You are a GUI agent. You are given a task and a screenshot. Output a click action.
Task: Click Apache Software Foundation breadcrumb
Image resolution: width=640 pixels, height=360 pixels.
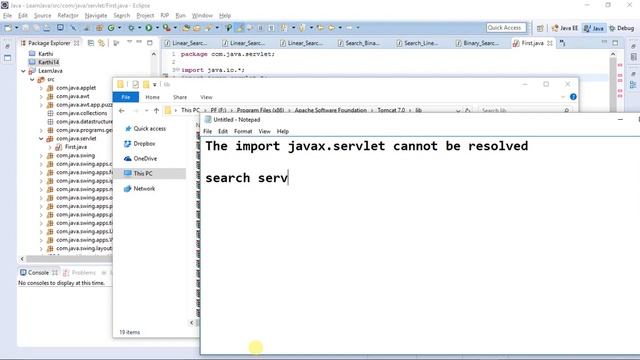coord(331,110)
